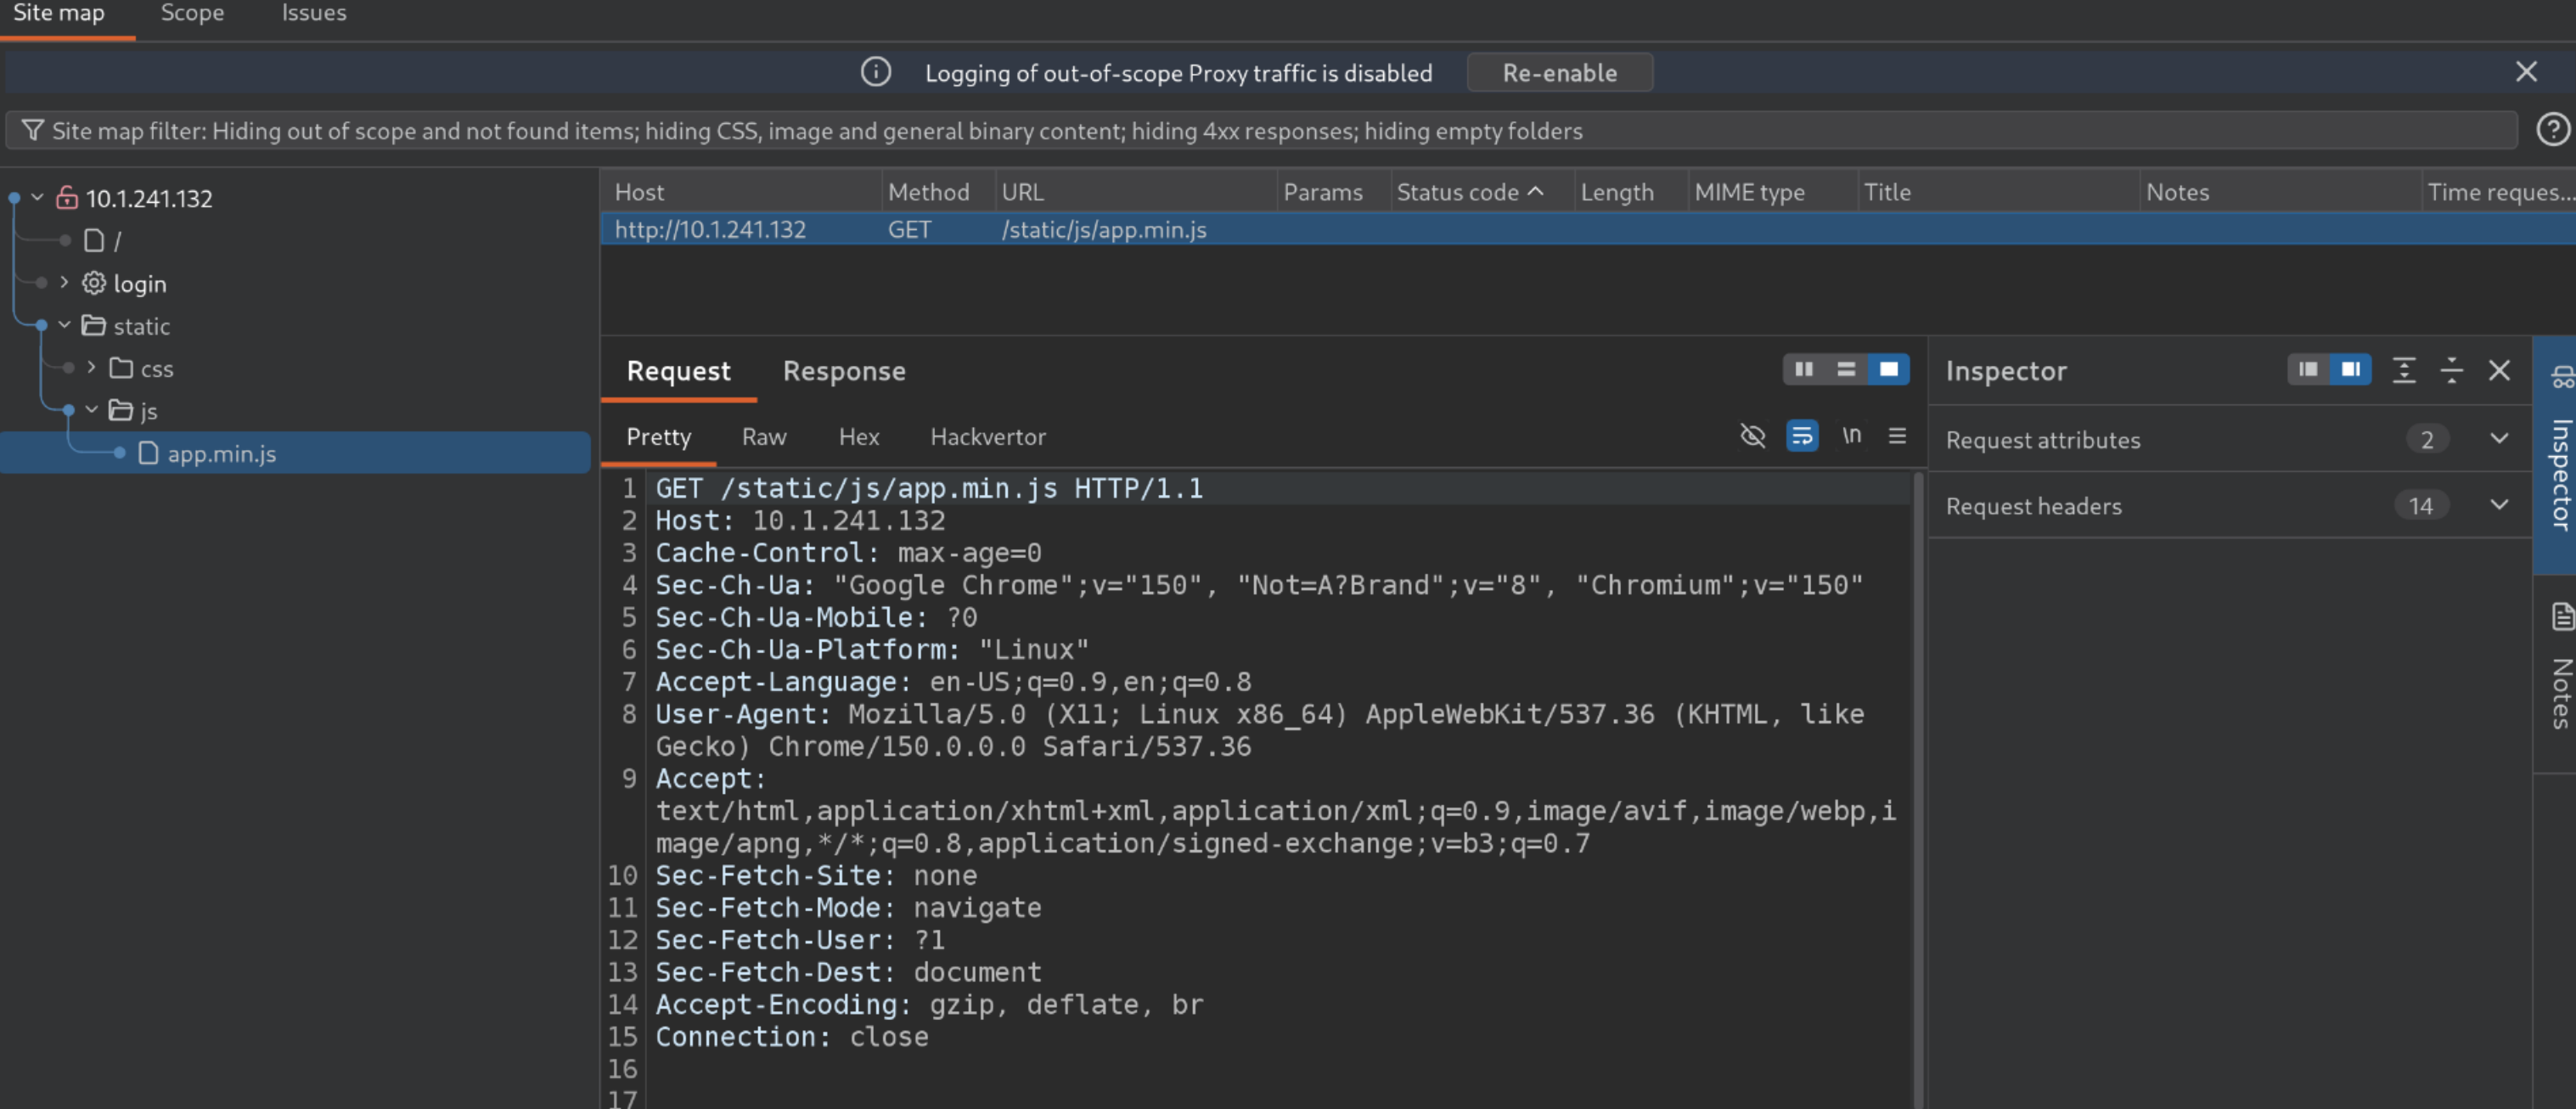Click the Notes column header
Screen dimensions: 2576x1109
[2280, 191]
